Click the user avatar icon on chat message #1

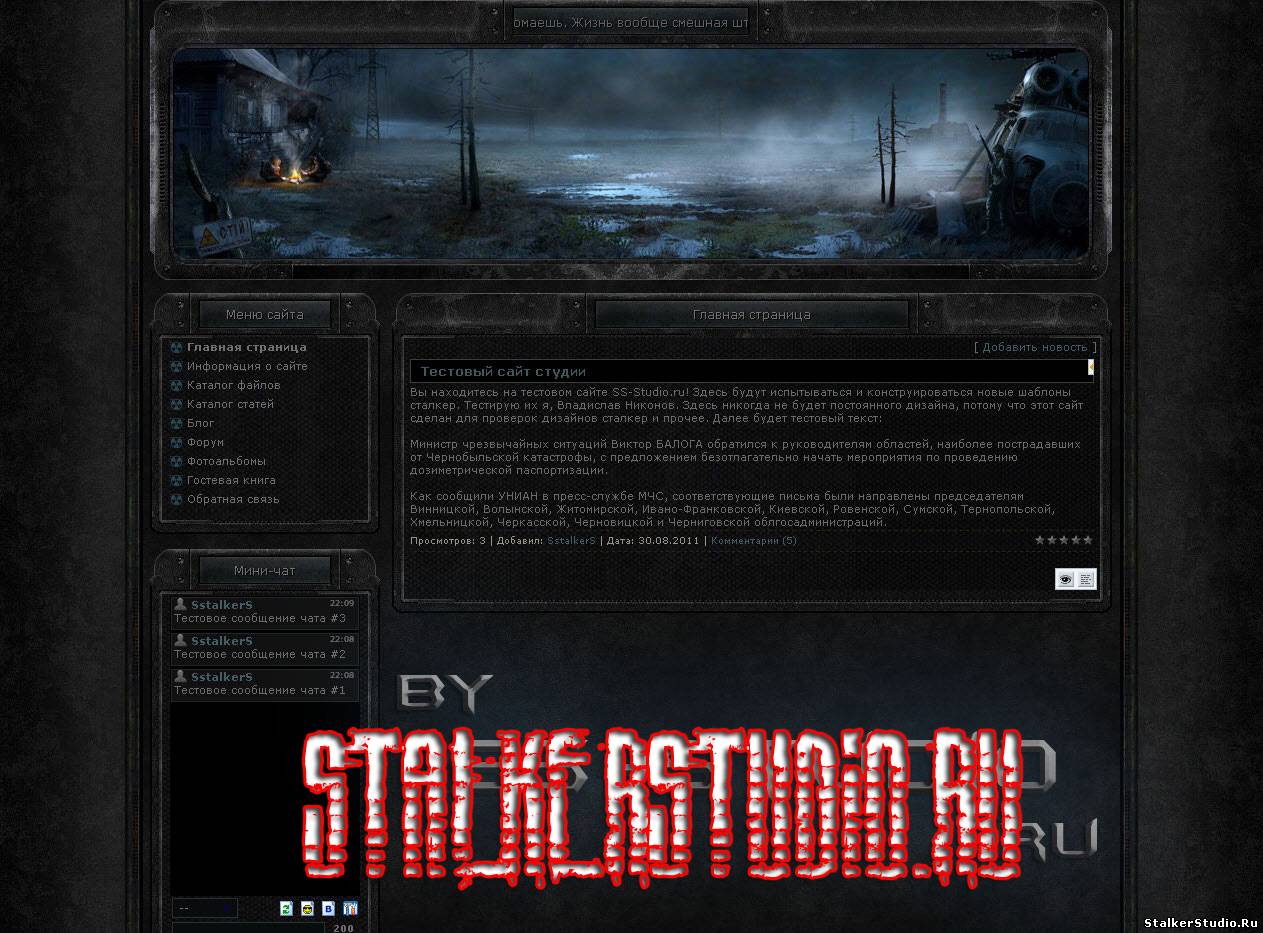(x=180, y=676)
